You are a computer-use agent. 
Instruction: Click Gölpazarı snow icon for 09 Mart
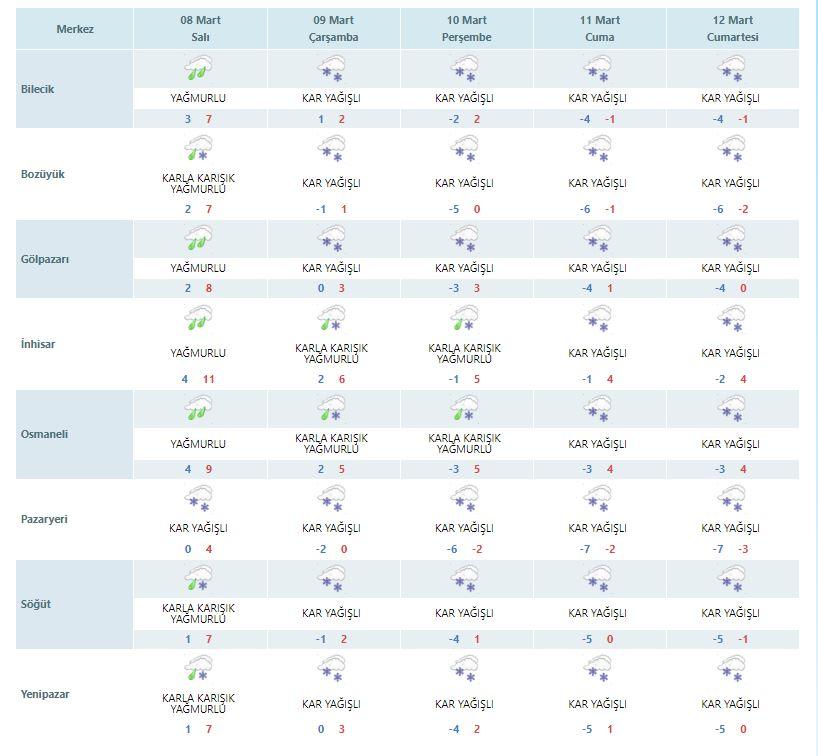pyautogui.click(x=331, y=238)
